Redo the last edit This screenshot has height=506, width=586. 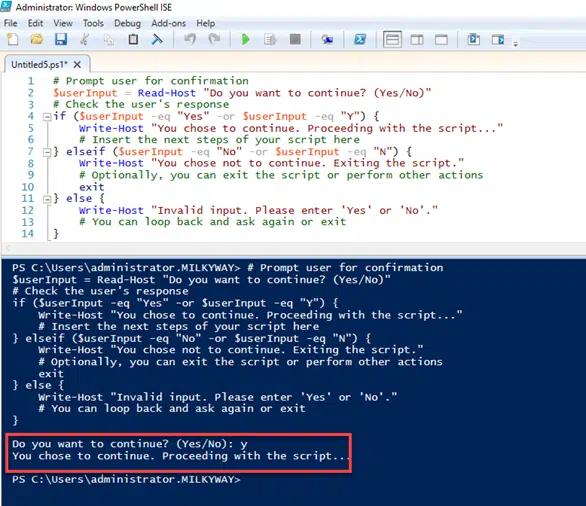tap(215, 39)
